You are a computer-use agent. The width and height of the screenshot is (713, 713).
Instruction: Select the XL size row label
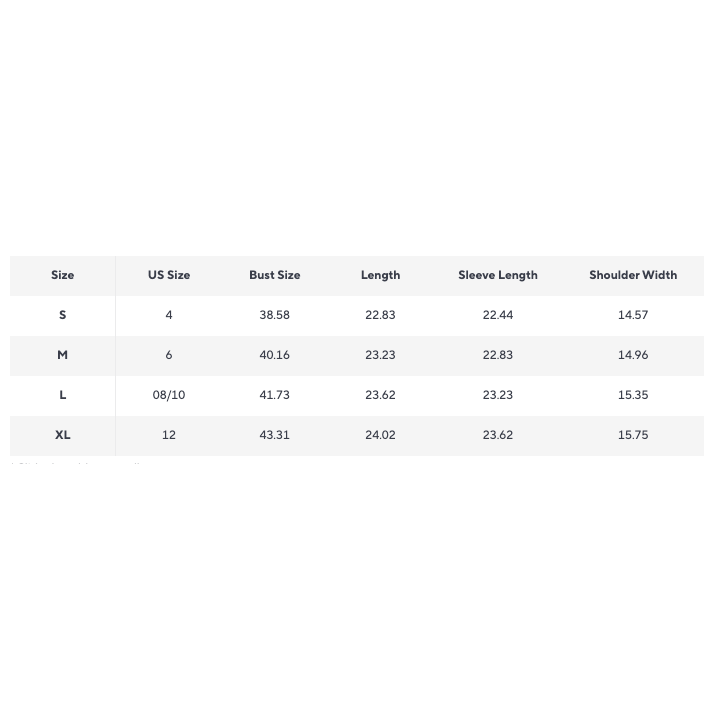62,435
